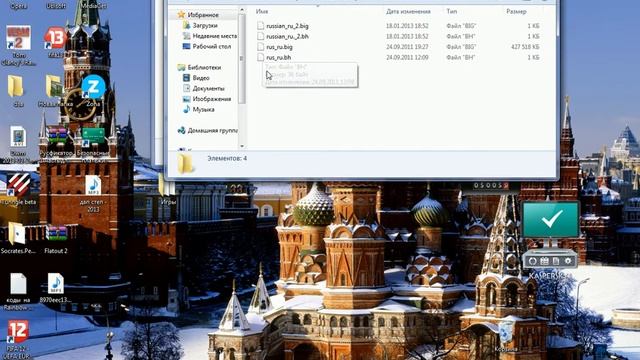
Task: Click the date of russian_ru_2.big
Action: (x=407, y=26)
